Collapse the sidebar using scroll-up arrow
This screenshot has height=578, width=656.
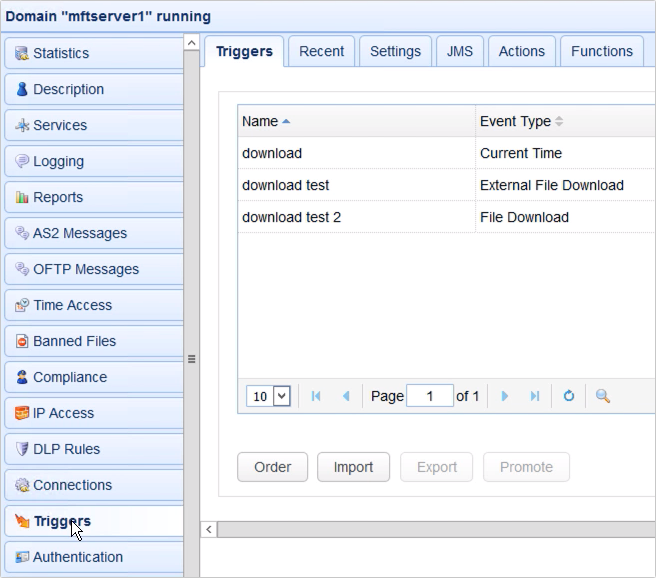(191, 43)
